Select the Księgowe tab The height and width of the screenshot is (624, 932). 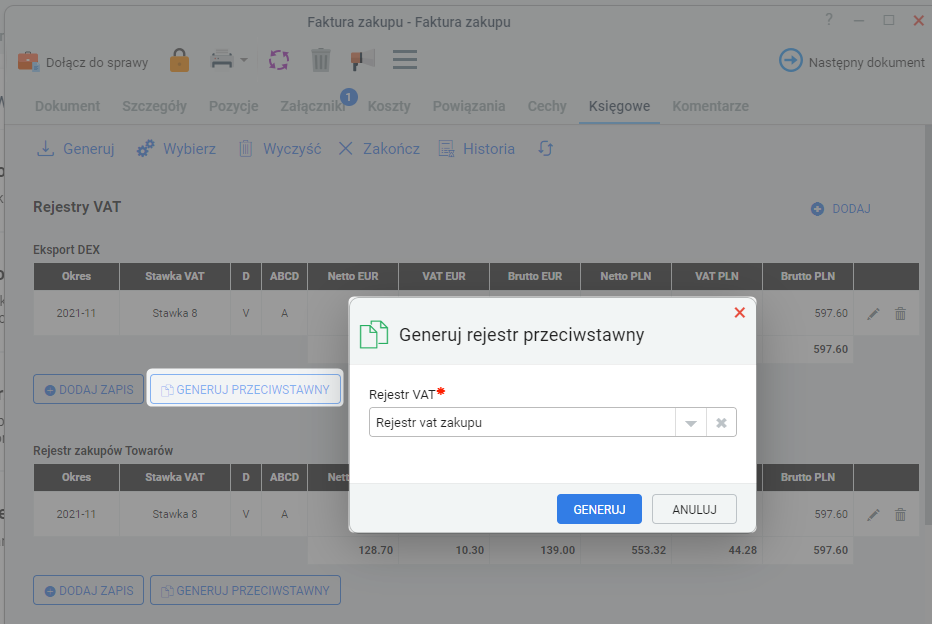[x=619, y=106]
